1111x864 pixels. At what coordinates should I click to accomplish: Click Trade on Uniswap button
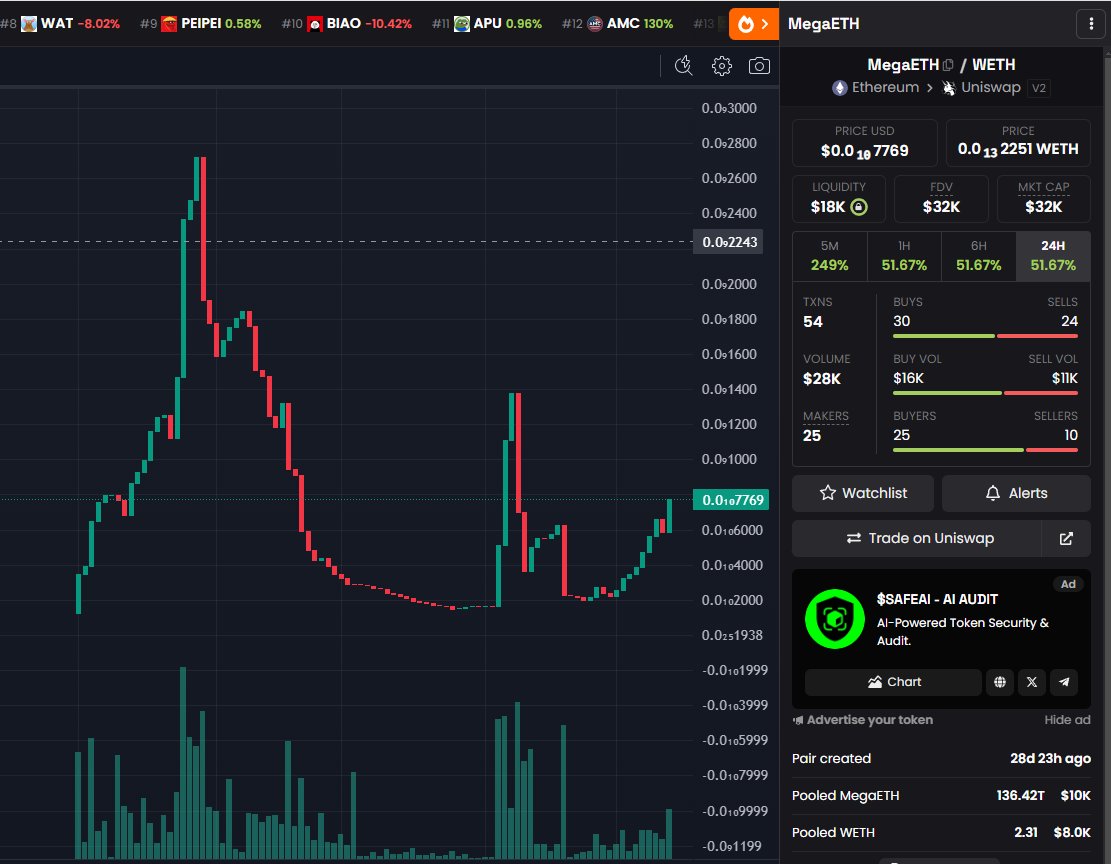917,539
